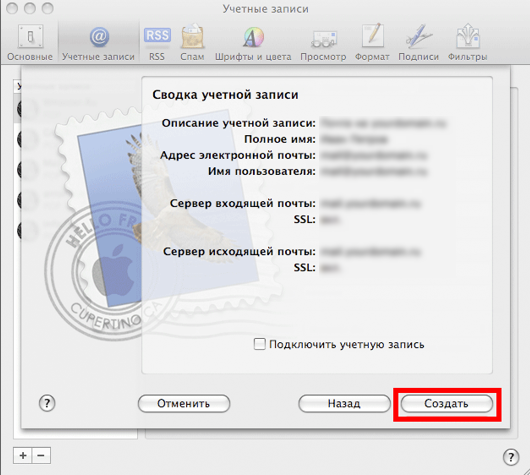
Task: Click the Сервер исходящей почты label
Action: point(239,252)
